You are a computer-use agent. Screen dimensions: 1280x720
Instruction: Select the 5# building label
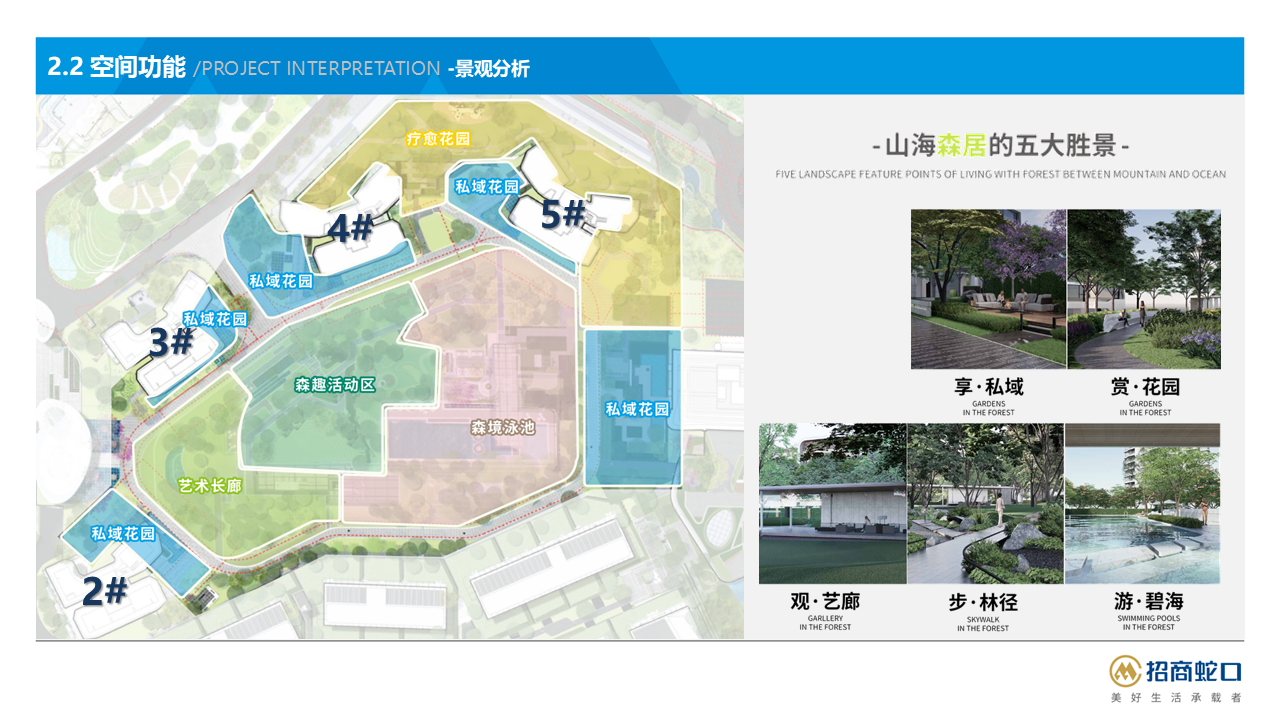pos(563,214)
